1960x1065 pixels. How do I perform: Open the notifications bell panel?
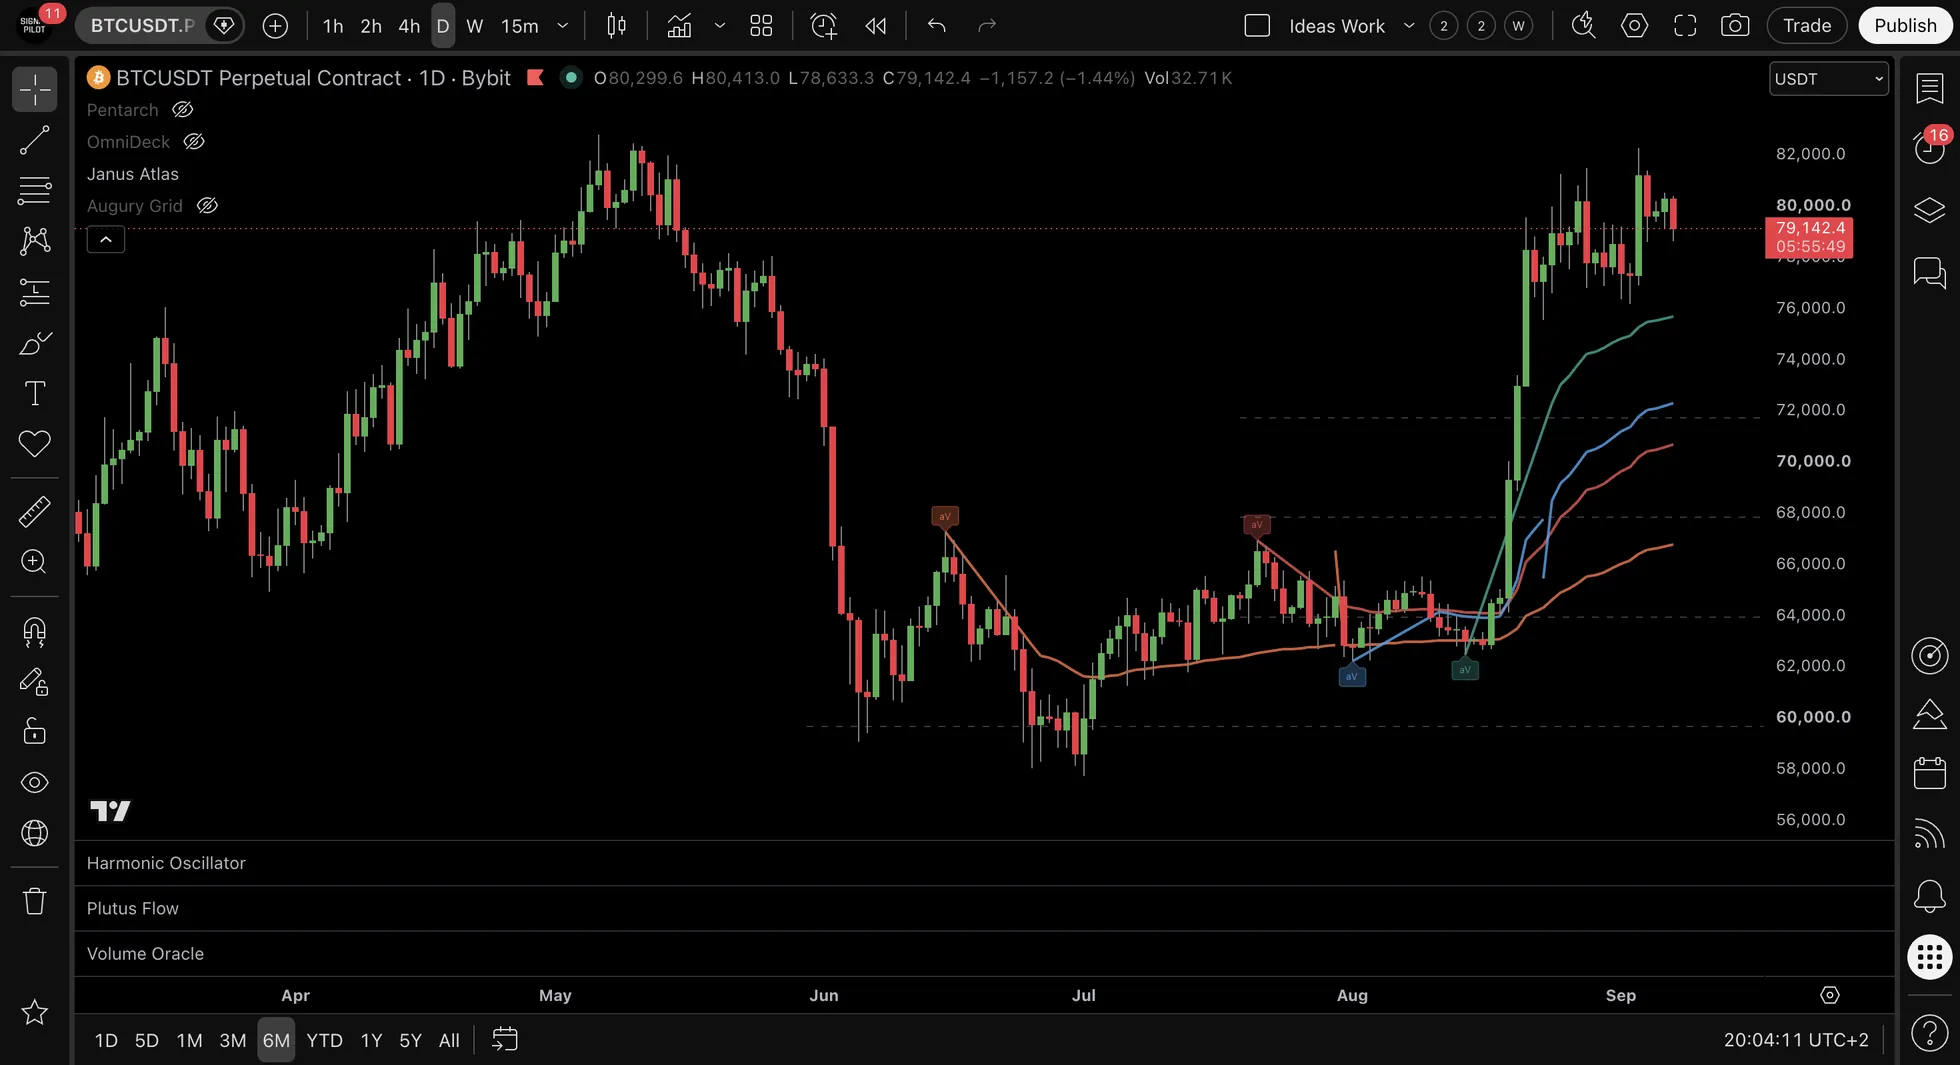pyautogui.click(x=1929, y=895)
